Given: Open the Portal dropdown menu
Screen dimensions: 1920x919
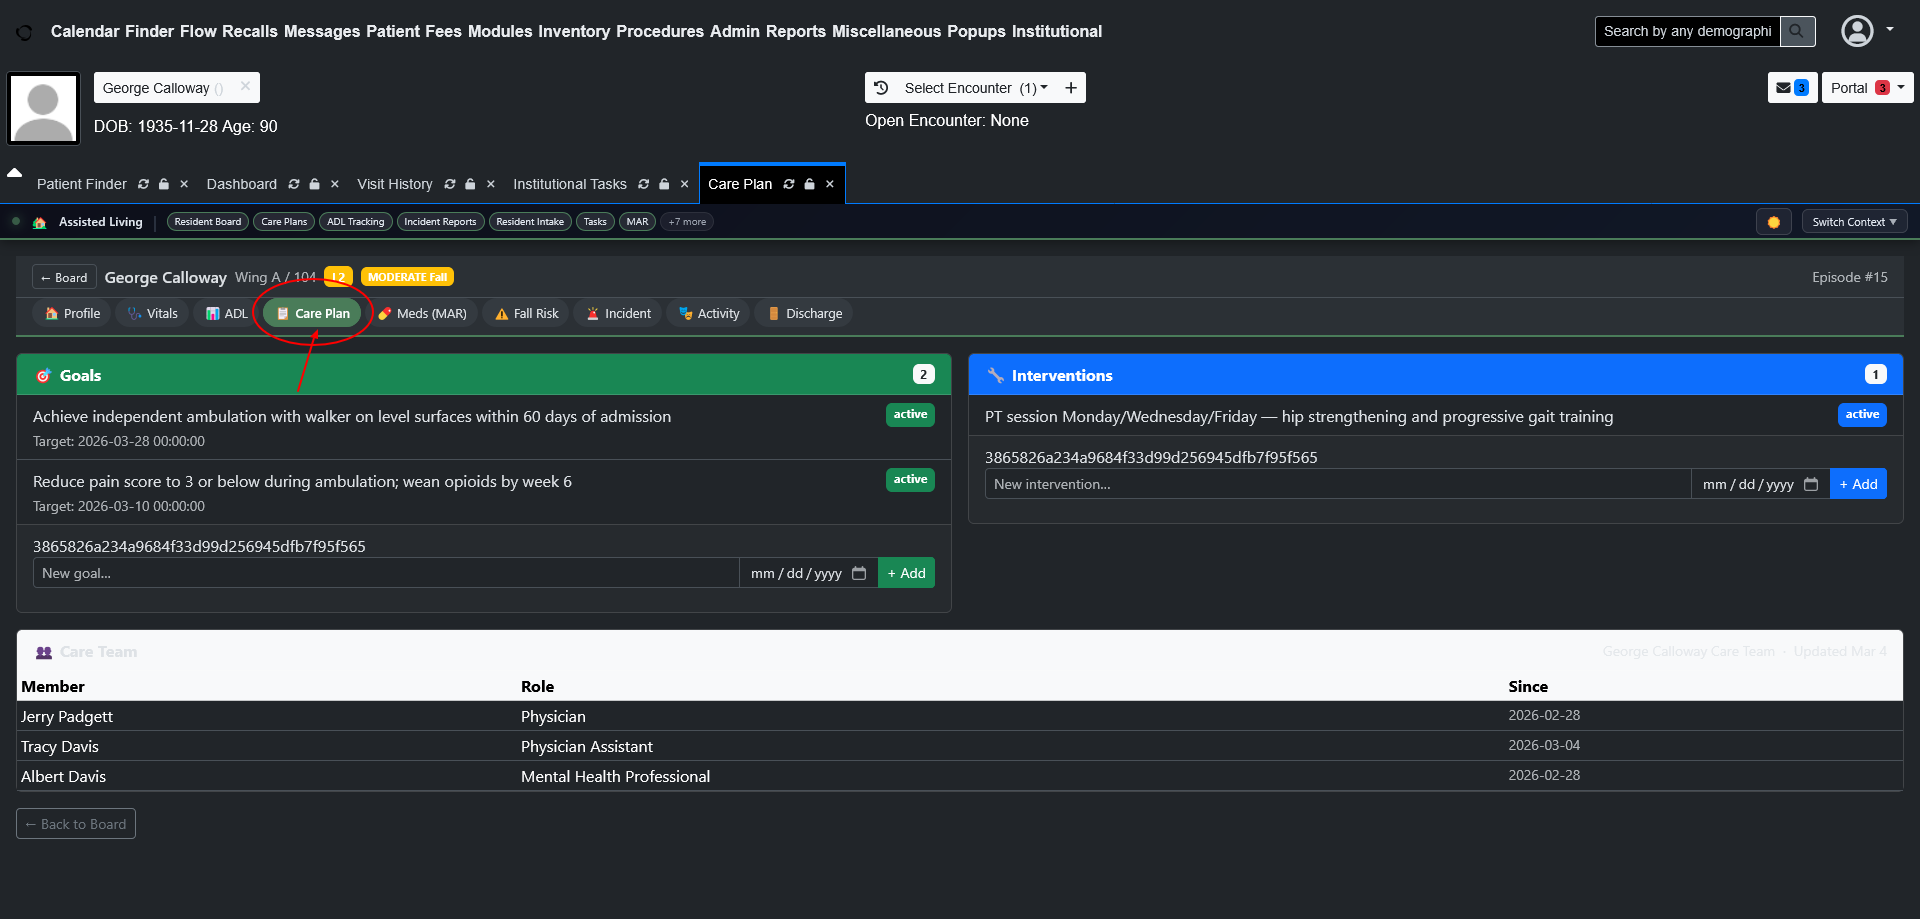Looking at the screenshot, I should pyautogui.click(x=1866, y=88).
